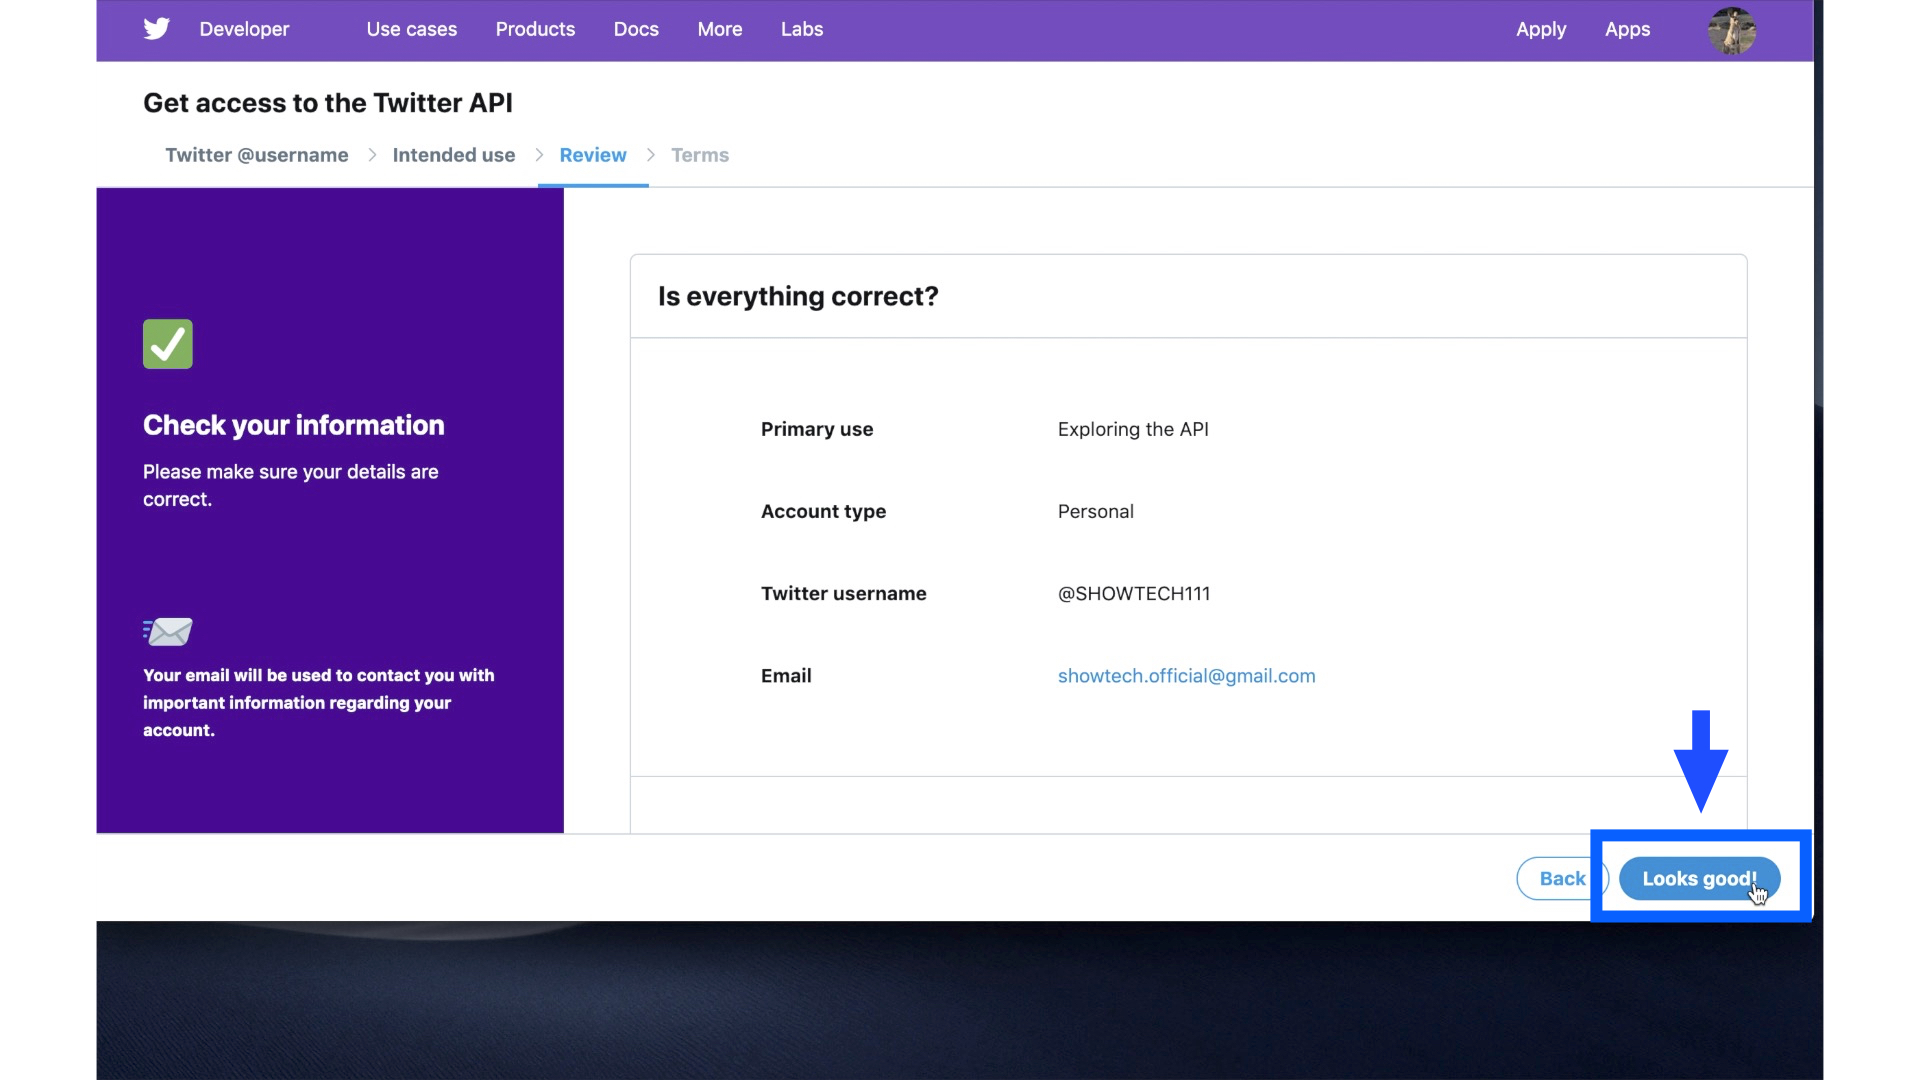Open the showtech.official@gmail.com email link
This screenshot has height=1080, width=1920.
tap(1187, 676)
